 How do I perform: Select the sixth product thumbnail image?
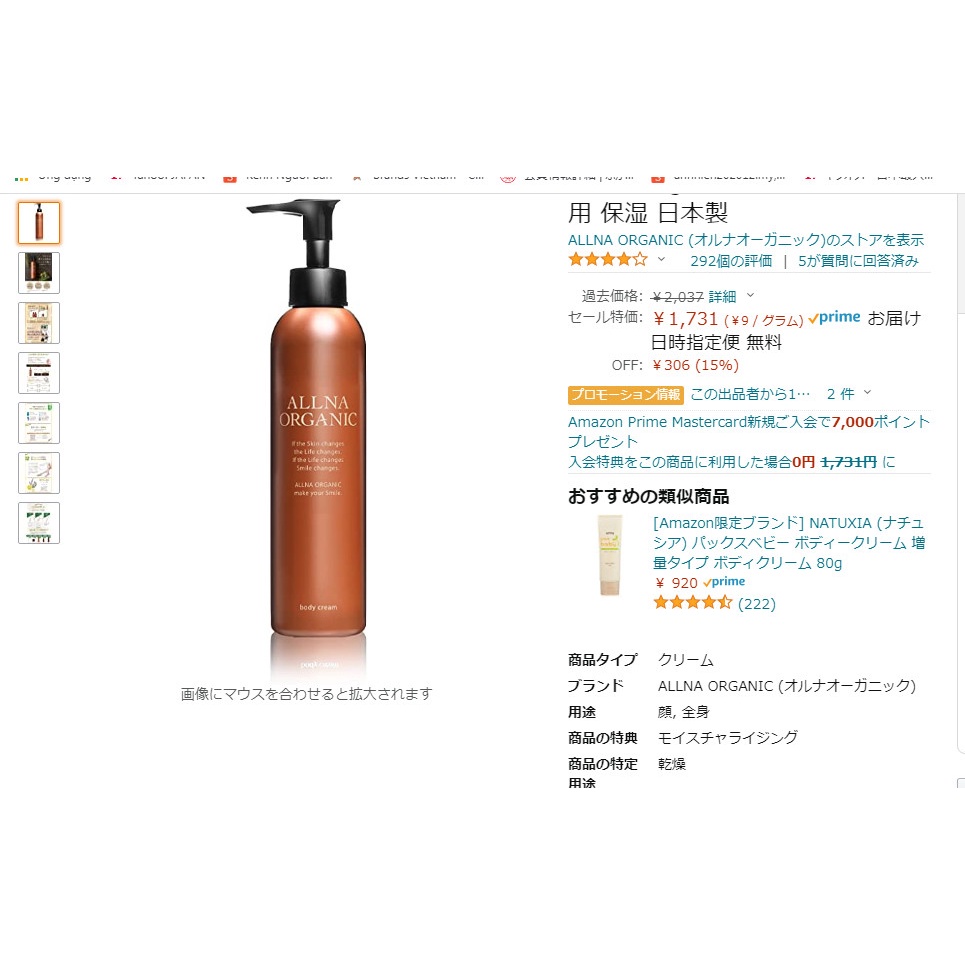39,473
